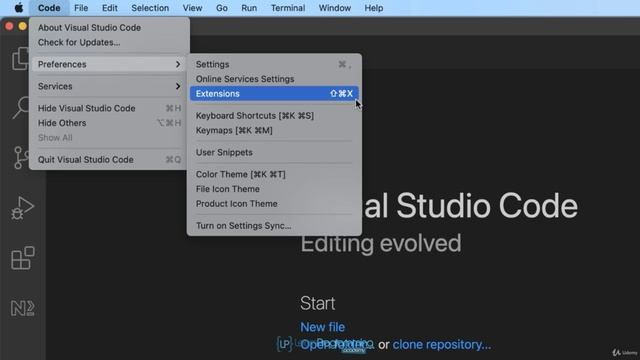Open Settings from Preferences submenu
The width and height of the screenshot is (640, 360).
274,64
